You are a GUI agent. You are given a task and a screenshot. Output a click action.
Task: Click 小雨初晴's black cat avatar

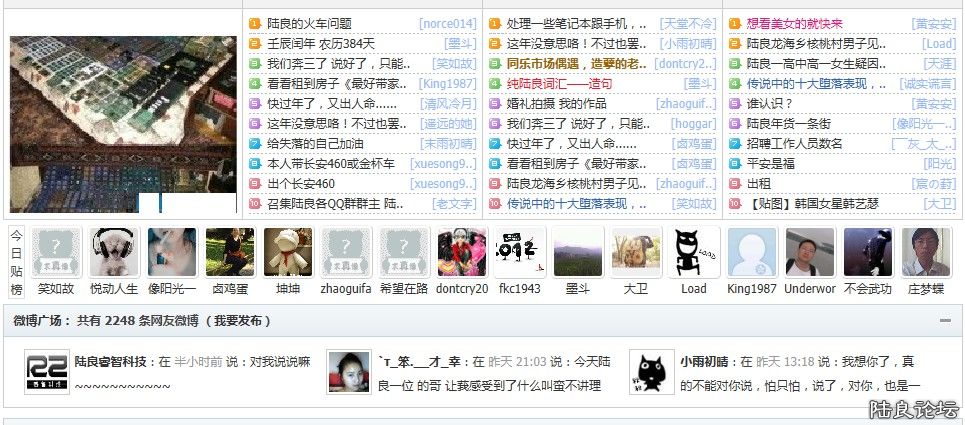(652, 373)
